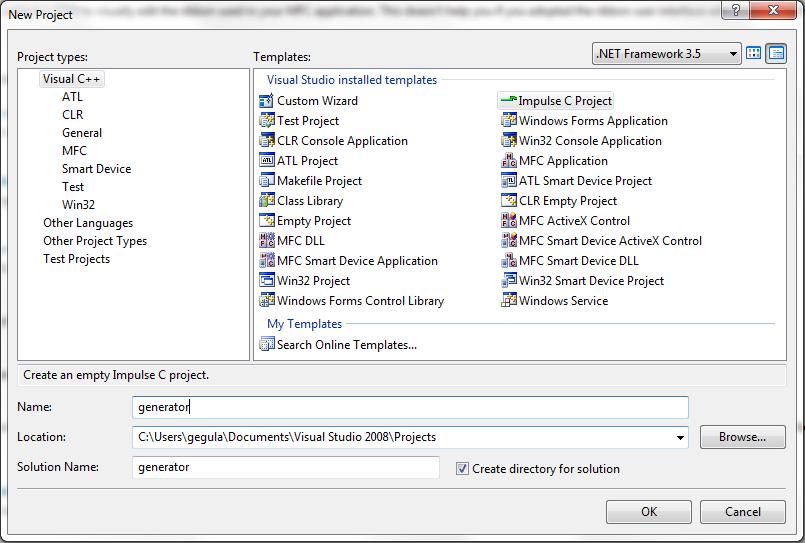Click the Solution Name input field
805x543 pixels.
[285, 467]
